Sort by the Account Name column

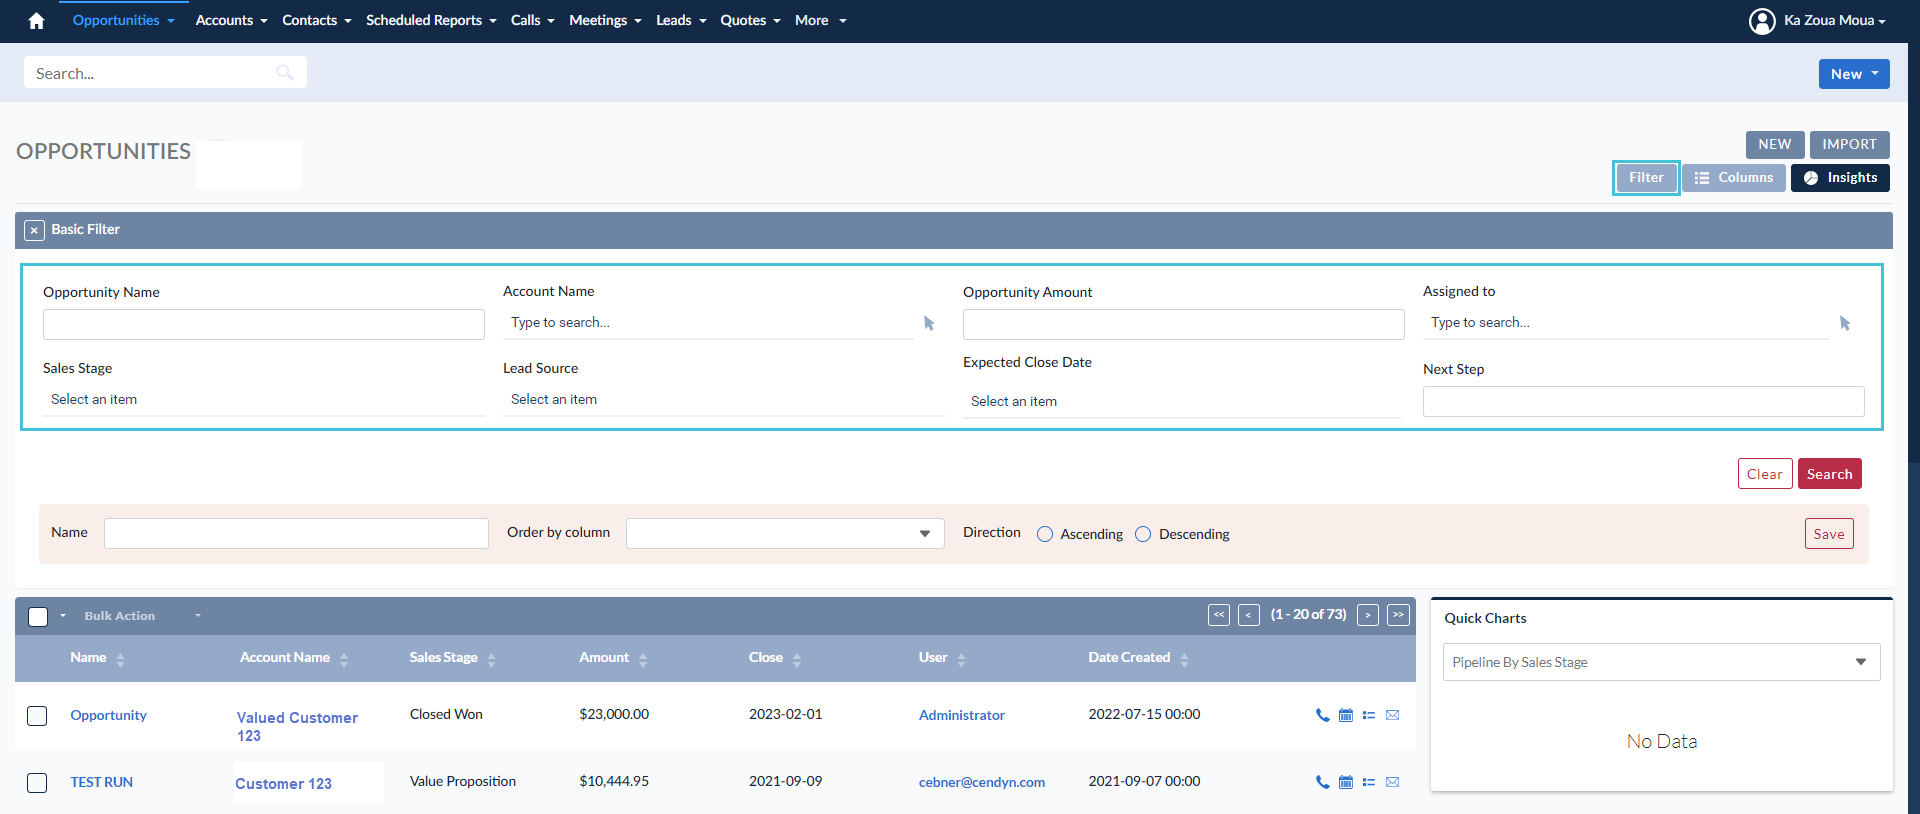point(344,659)
